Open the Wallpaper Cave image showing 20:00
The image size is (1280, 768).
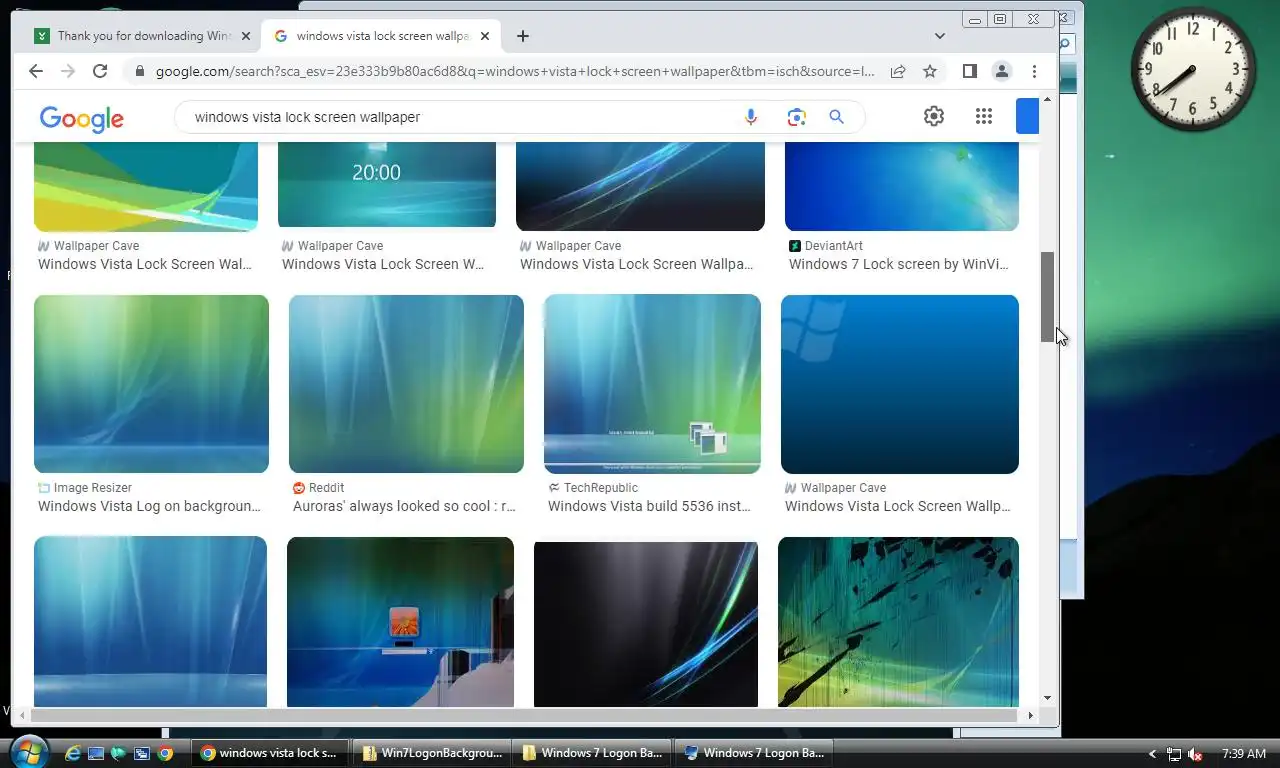point(387,186)
